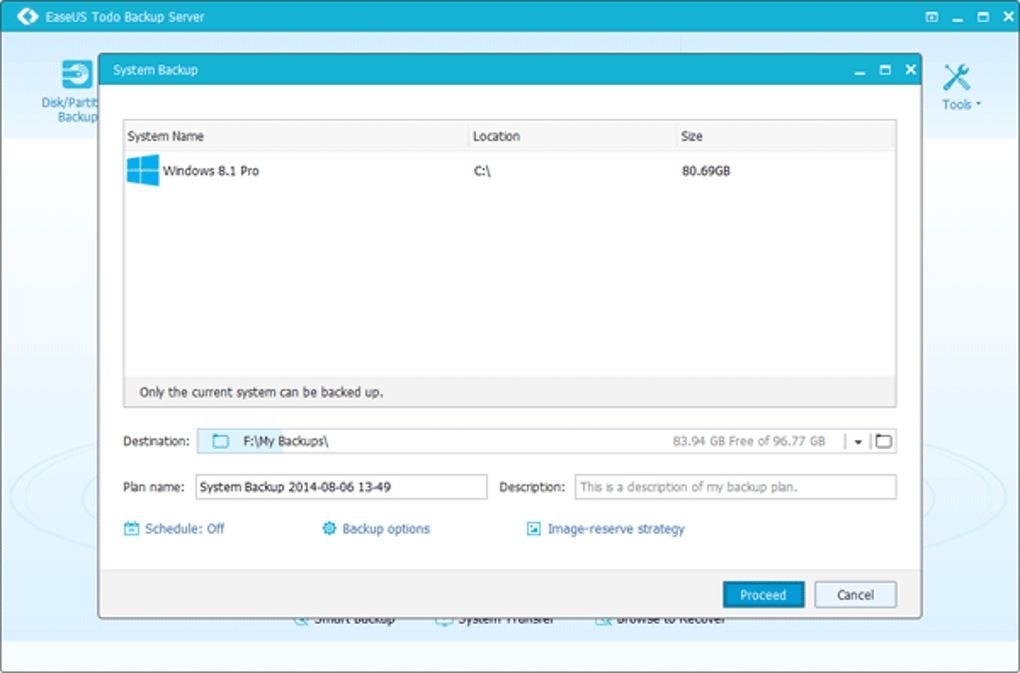Image resolution: width=1020 pixels, height=673 pixels.
Task: Sort by Location column header
Action: (x=572, y=136)
